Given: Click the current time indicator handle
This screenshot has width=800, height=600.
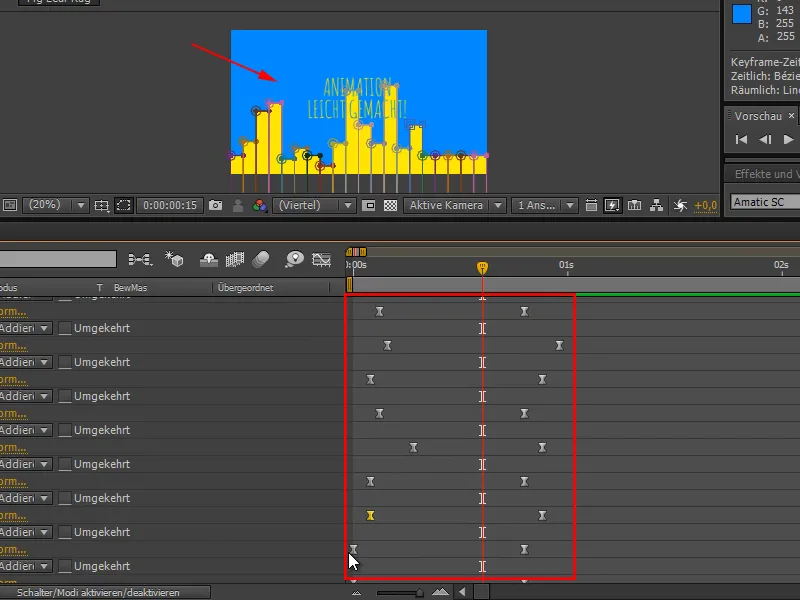Looking at the screenshot, I should pos(482,268).
